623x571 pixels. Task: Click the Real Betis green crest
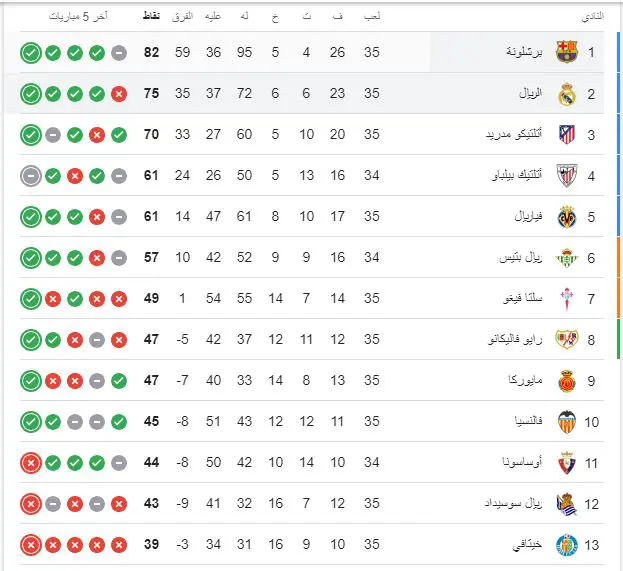567,257
